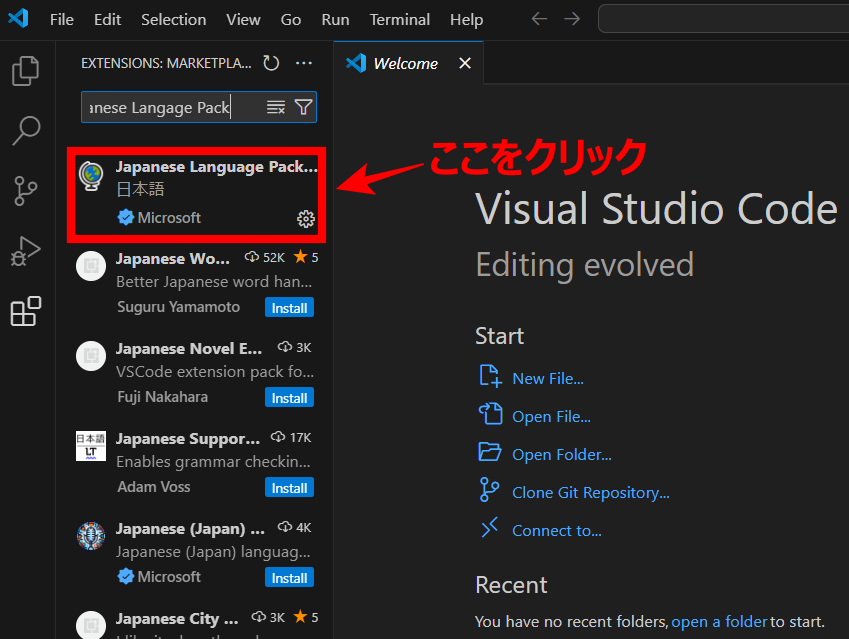Open the Help menu
Viewport: 849px width, 639px height.
[x=466, y=19]
